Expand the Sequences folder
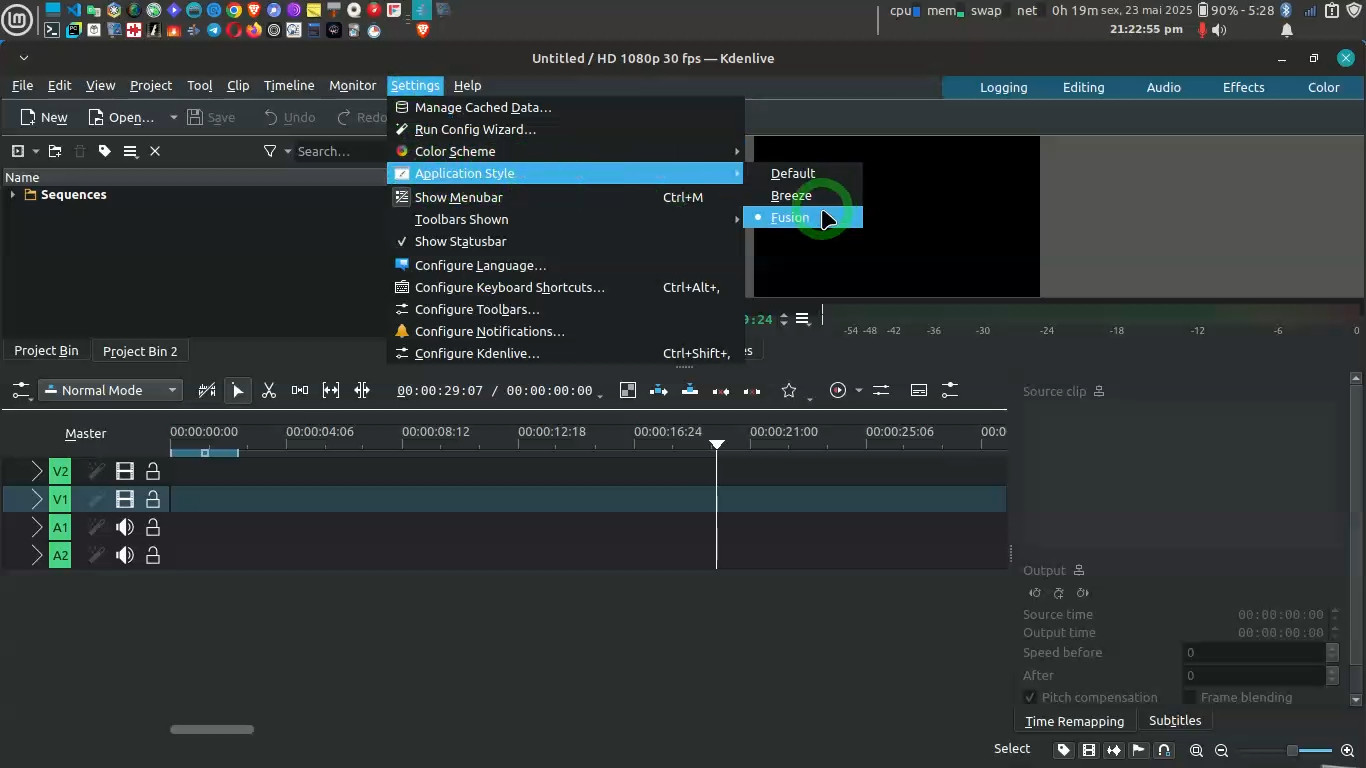Screen dimensions: 1366x768 pyautogui.click(x=13, y=195)
